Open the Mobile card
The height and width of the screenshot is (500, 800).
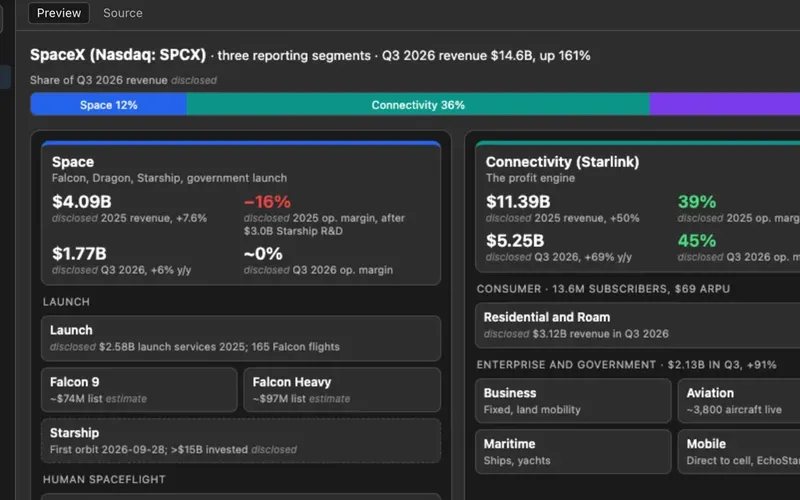coord(739,452)
